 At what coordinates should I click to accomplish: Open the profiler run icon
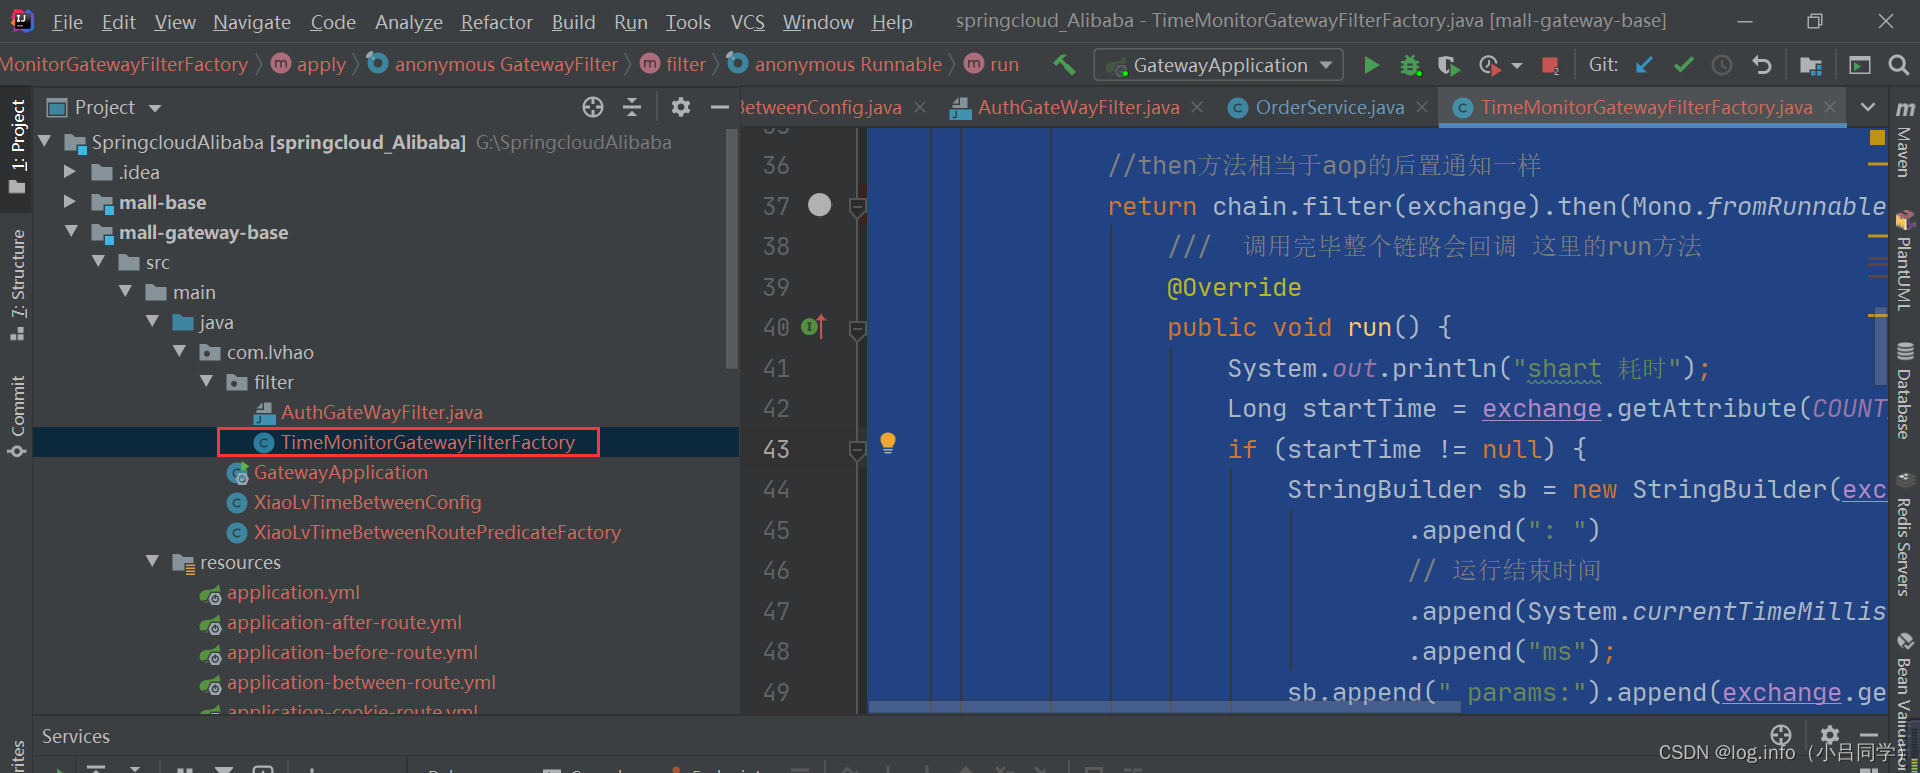click(x=1489, y=65)
